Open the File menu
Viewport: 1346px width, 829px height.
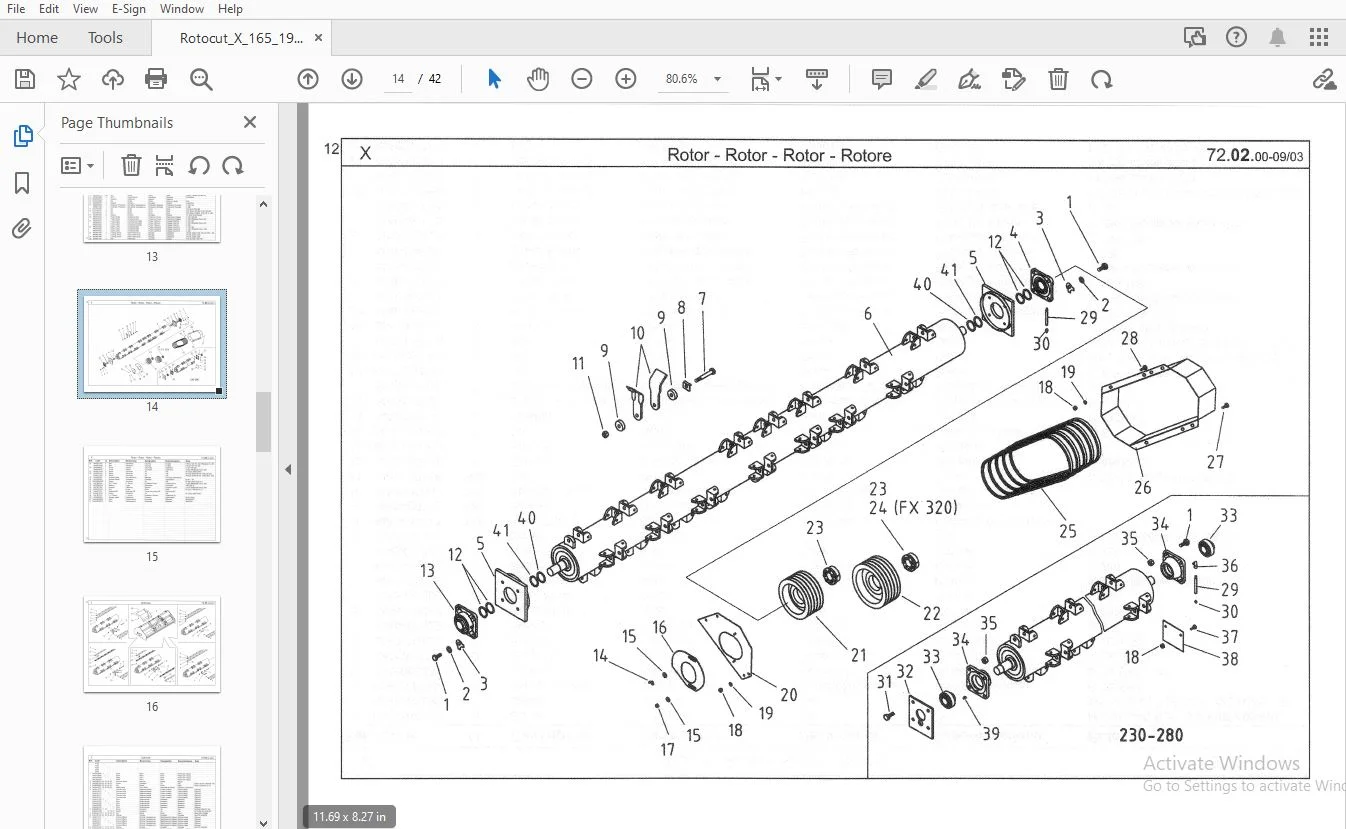15,9
